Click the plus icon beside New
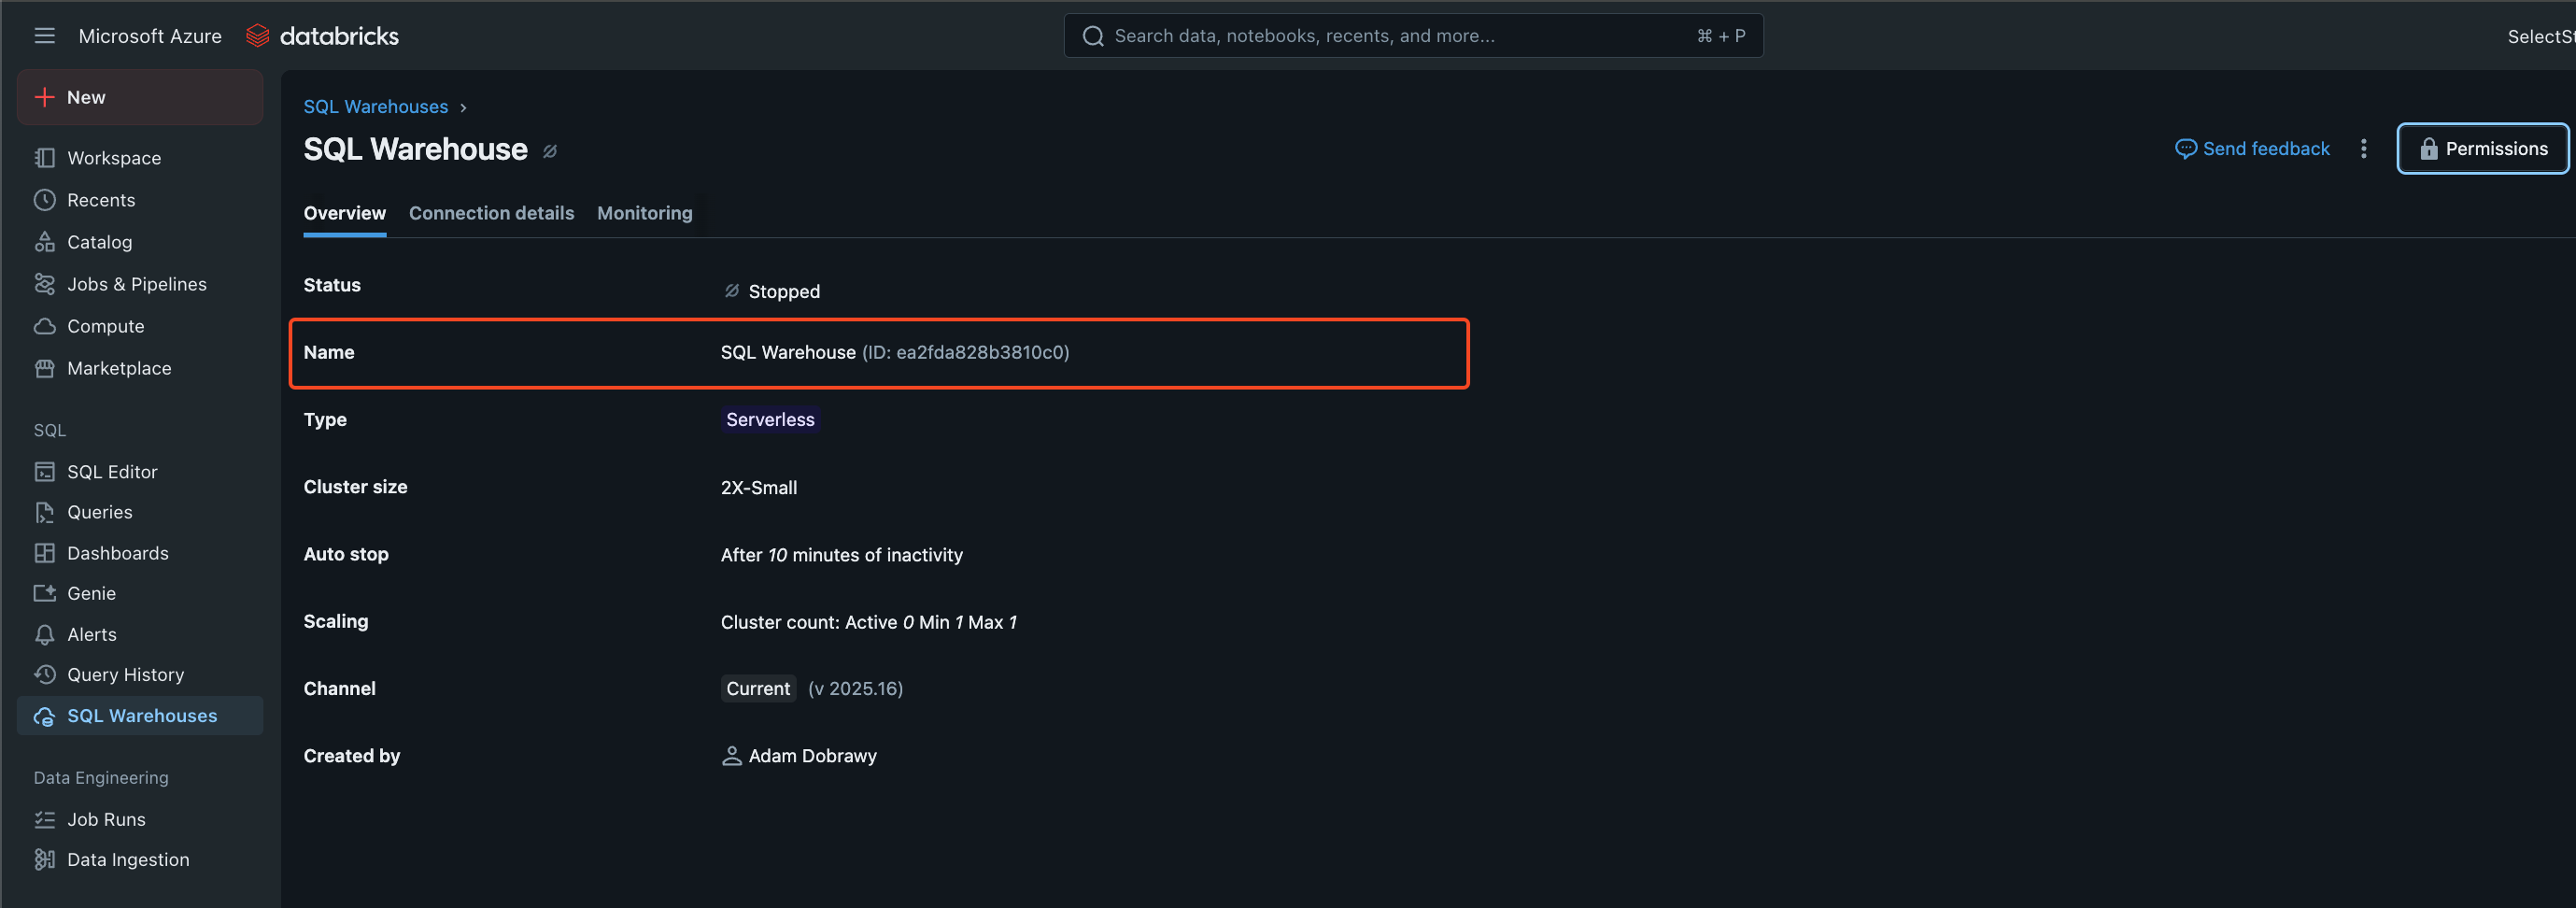2576x908 pixels. click(44, 97)
